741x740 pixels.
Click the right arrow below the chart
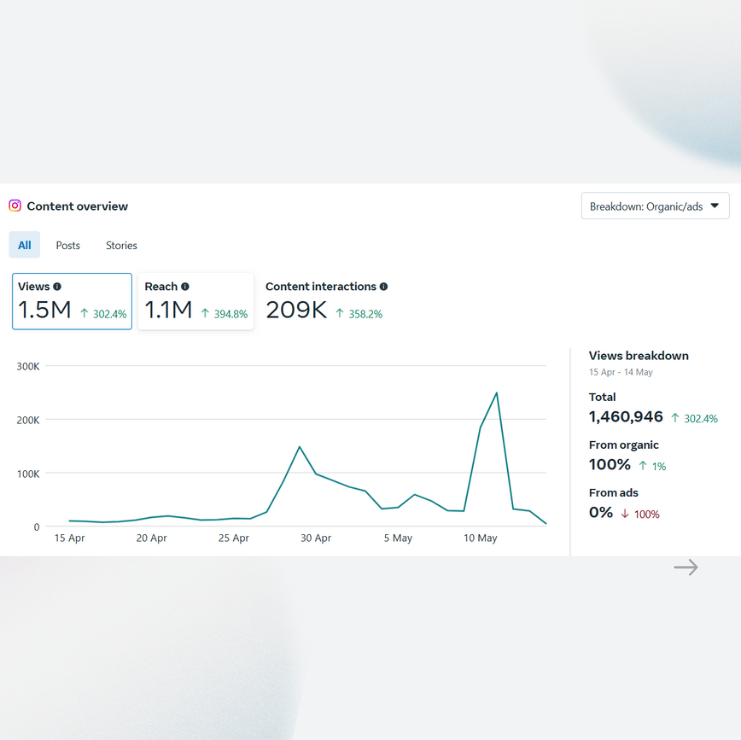click(x=685, y=568)
